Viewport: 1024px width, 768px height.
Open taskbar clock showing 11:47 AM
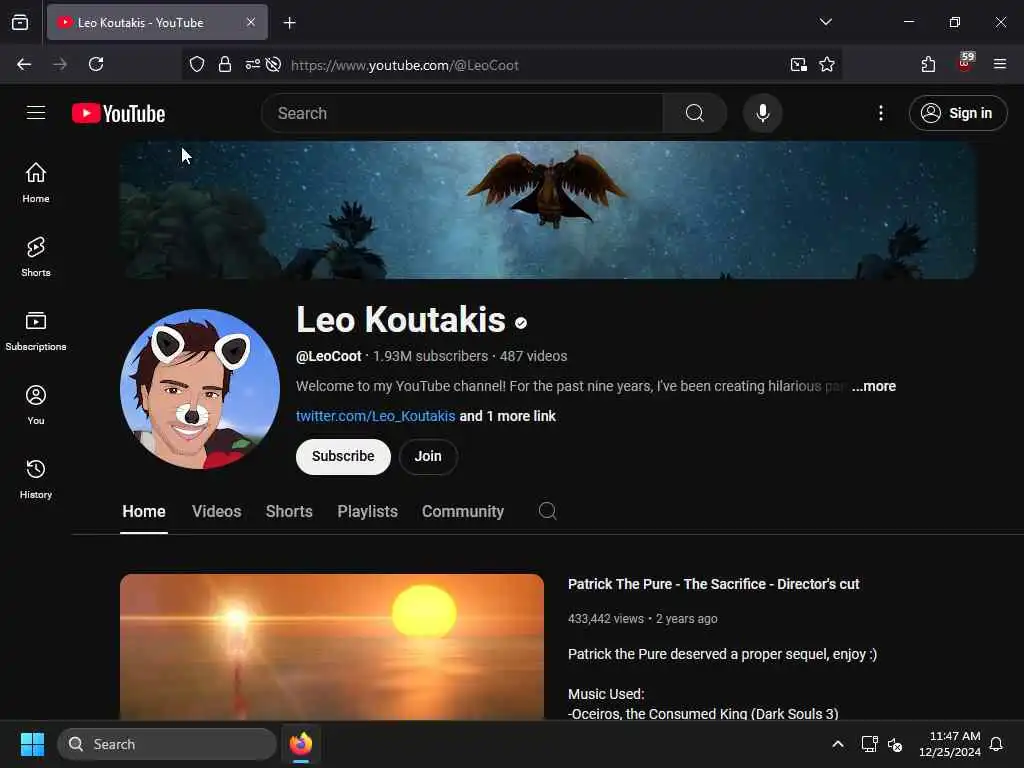pyautogui.click(x=950, y=744)
